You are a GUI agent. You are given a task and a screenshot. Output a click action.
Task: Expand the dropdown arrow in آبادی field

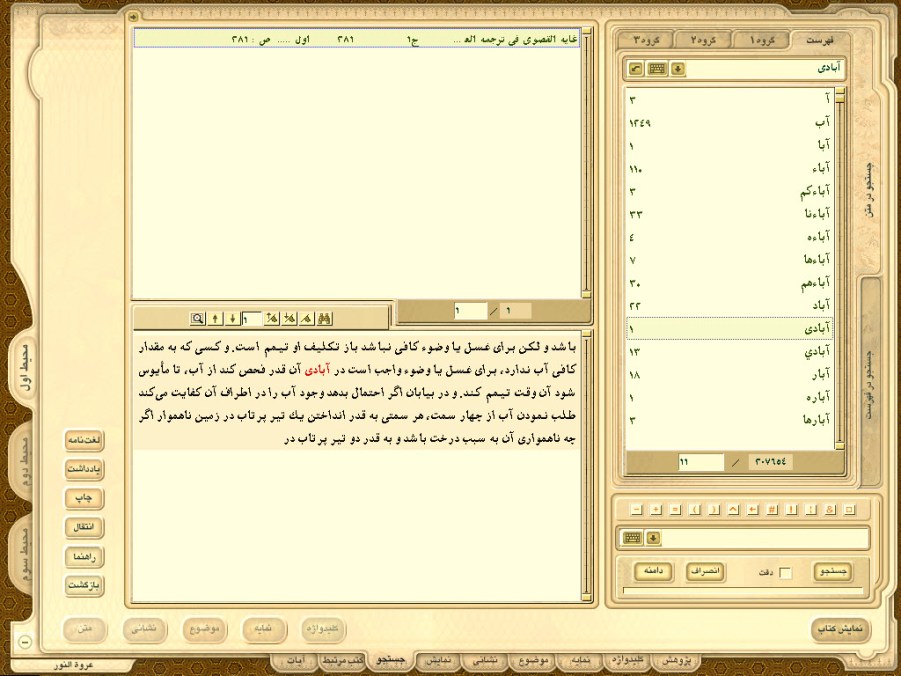pyautogui.click(x=678, y=69)
